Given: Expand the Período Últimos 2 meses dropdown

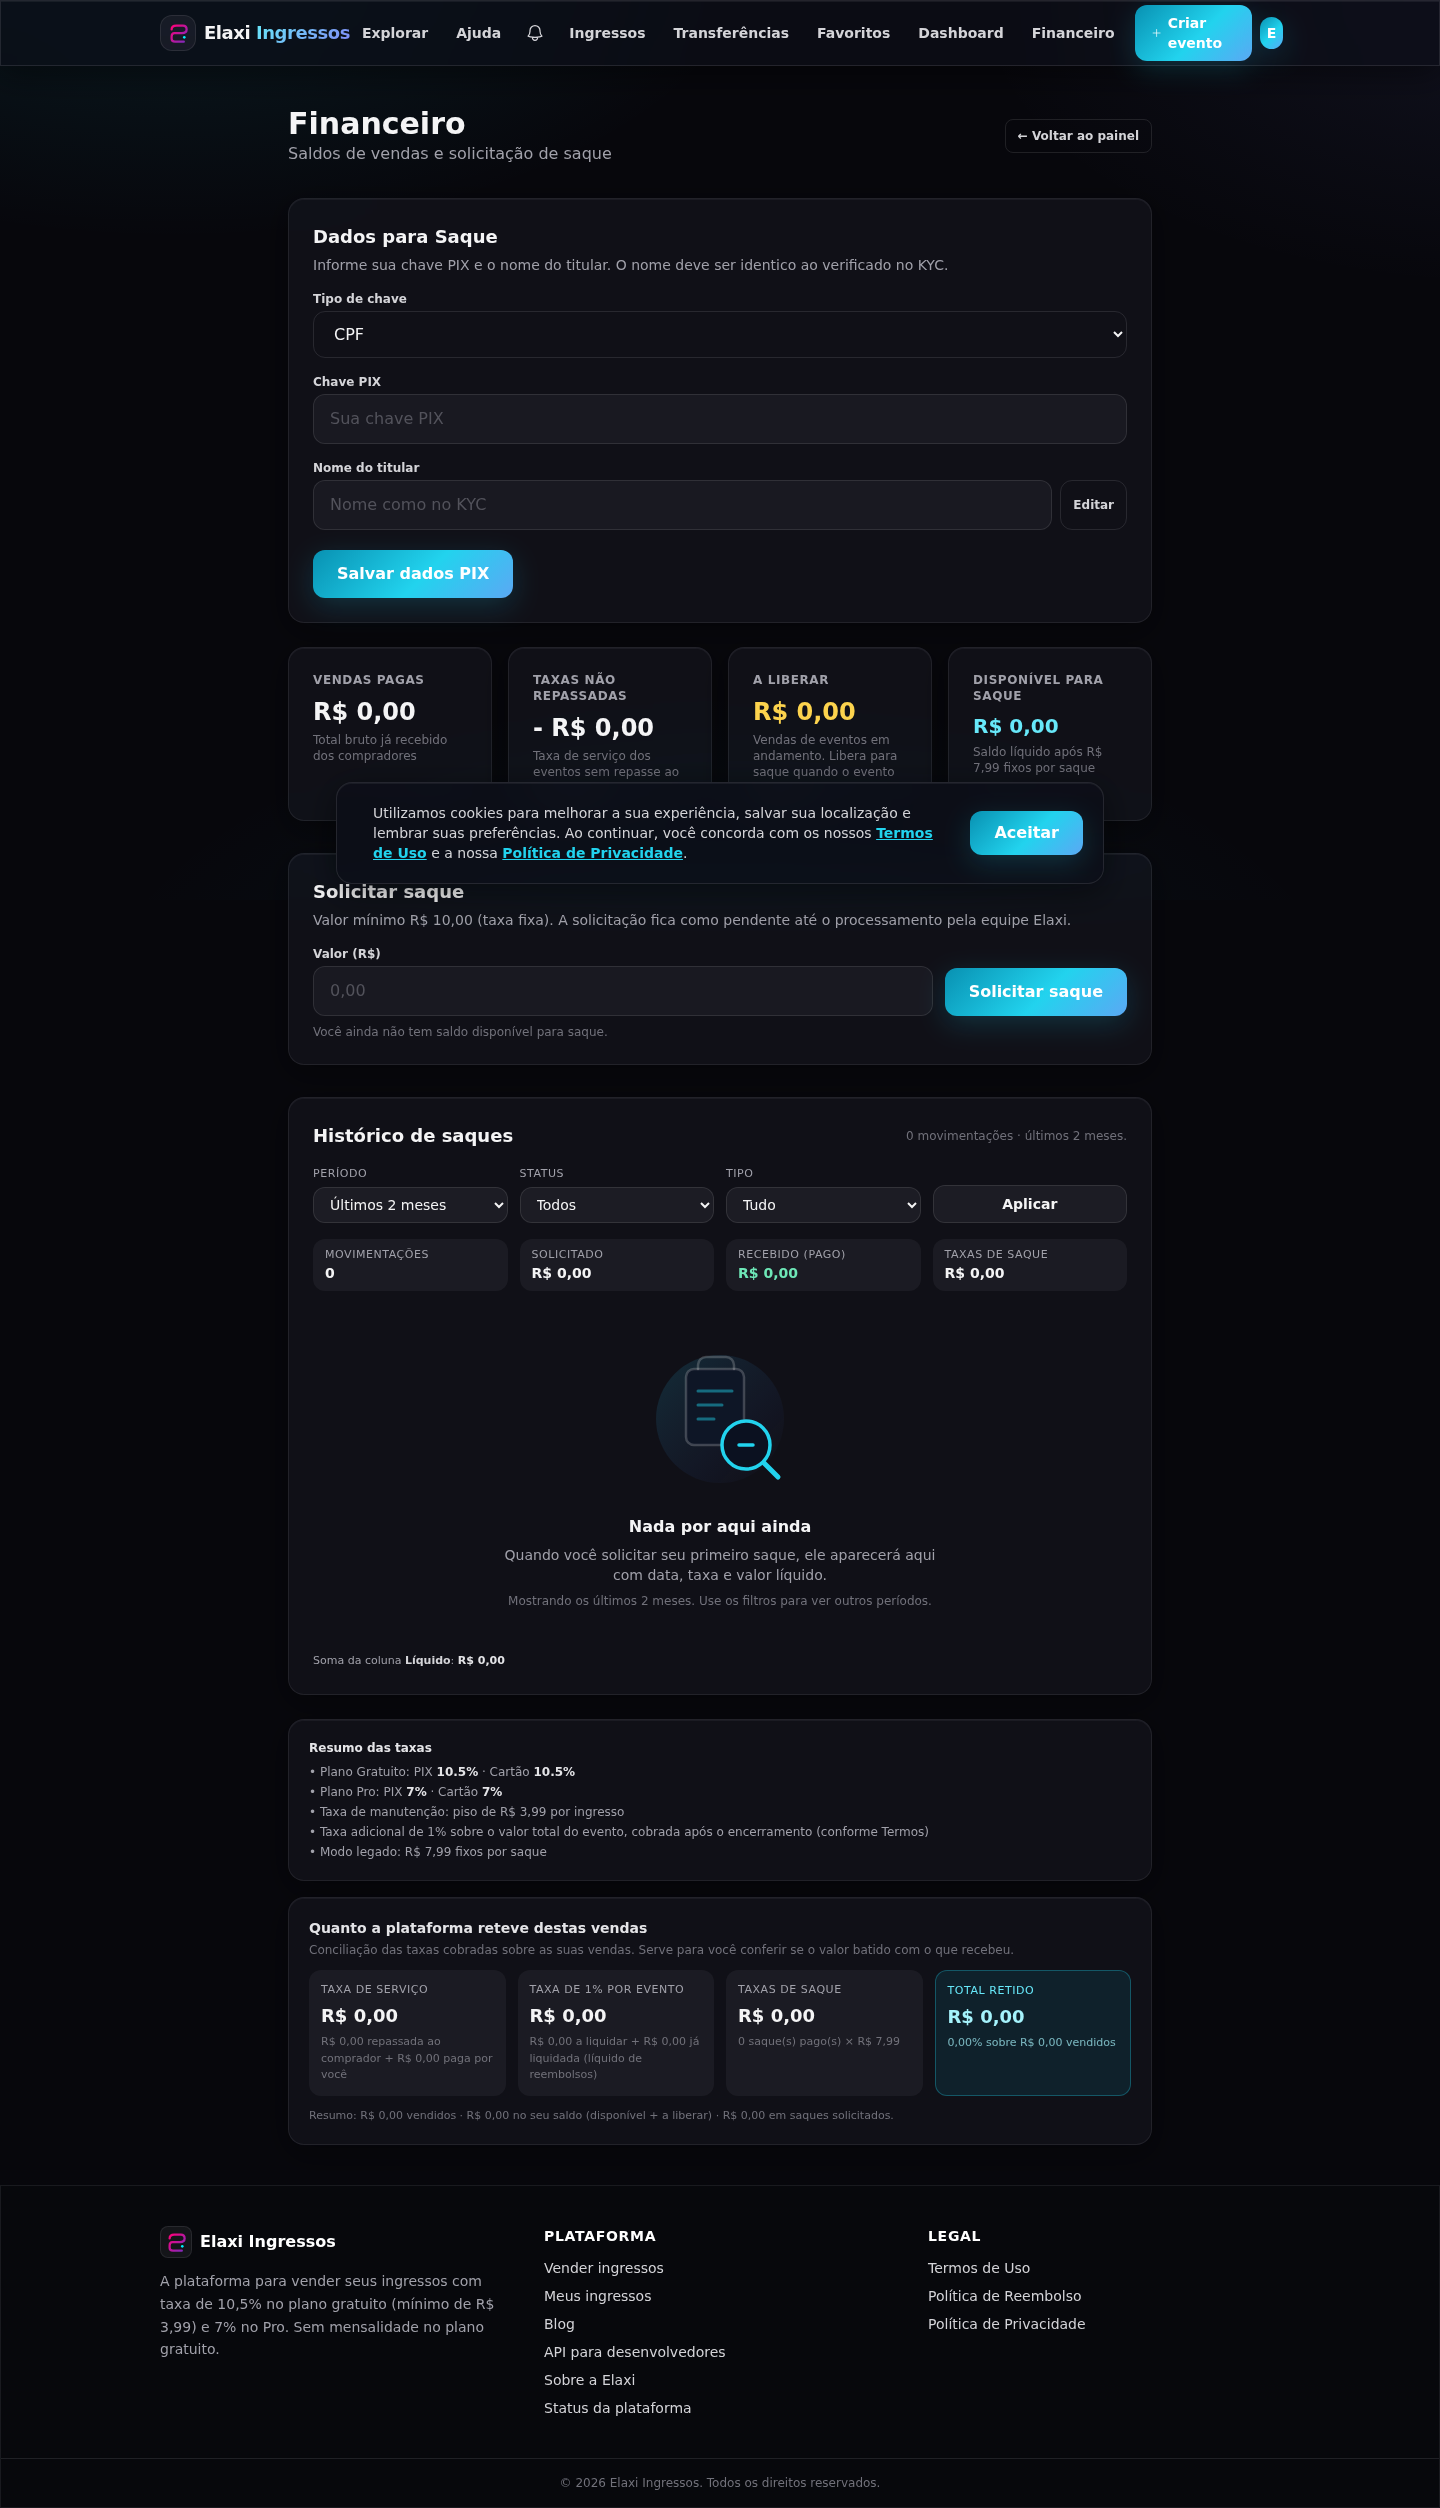Looking at the screenshot, I should pyautogui.click(x=410, y=1205).
